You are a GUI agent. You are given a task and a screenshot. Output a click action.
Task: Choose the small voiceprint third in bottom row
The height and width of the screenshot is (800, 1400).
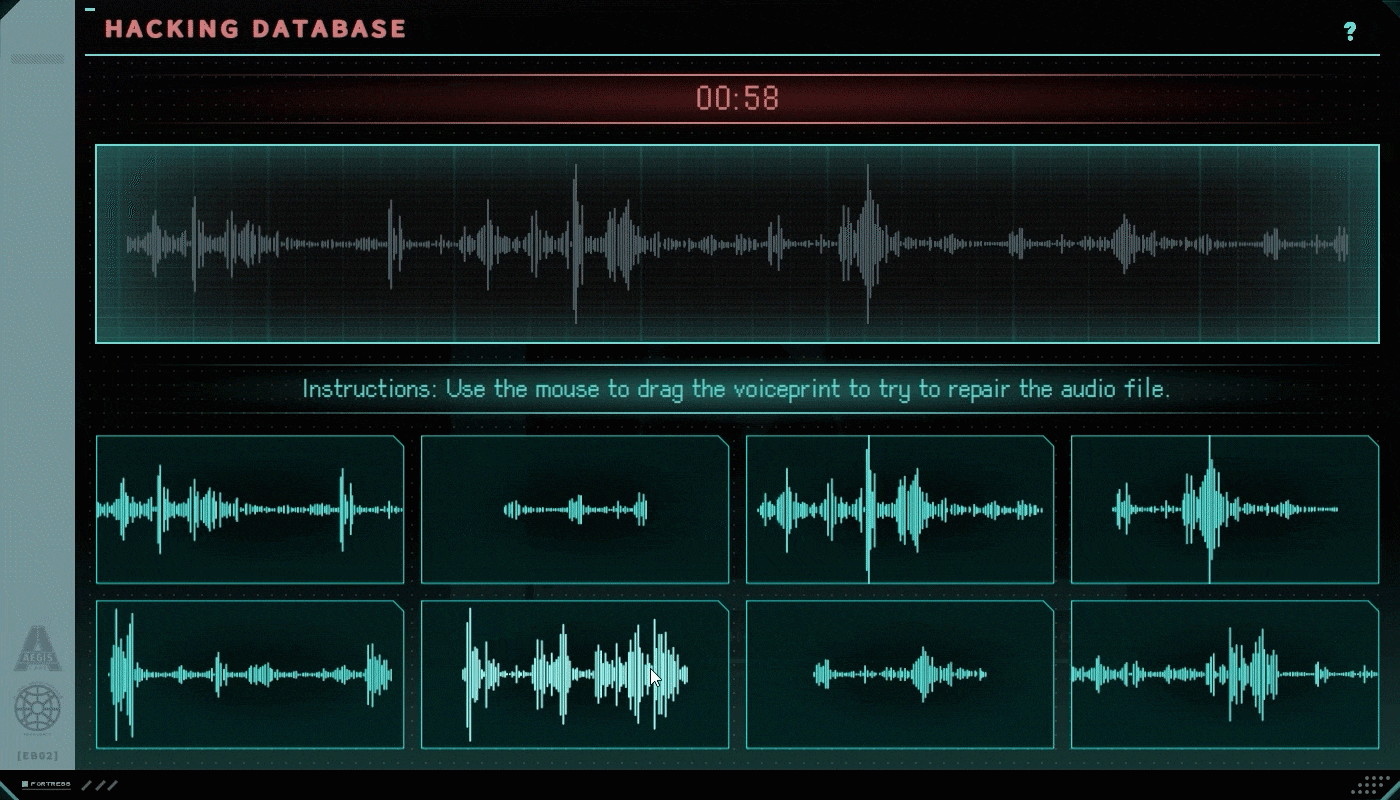(x=900, y=674)
